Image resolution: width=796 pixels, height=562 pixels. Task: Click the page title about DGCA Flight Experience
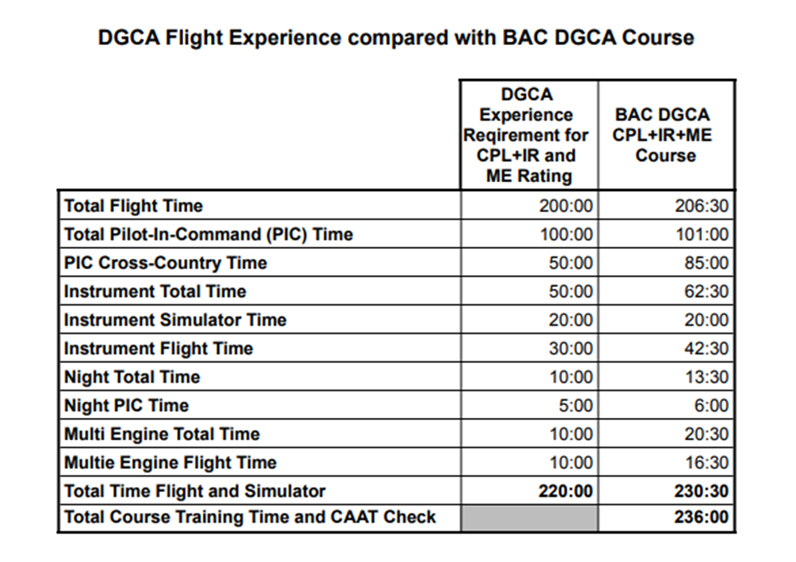397,39
